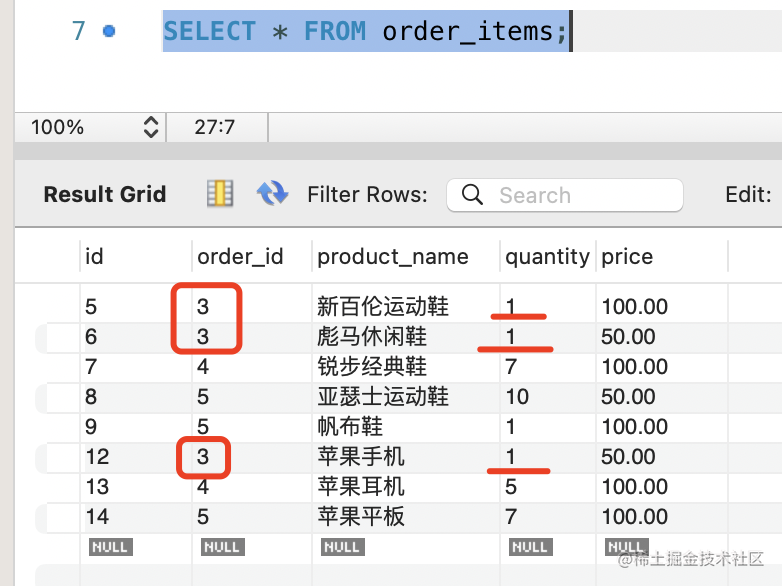Image resolution: width=782 pixels, height=586 pixels.
Task: Click the price column header
Action: [x=627, y=257]
